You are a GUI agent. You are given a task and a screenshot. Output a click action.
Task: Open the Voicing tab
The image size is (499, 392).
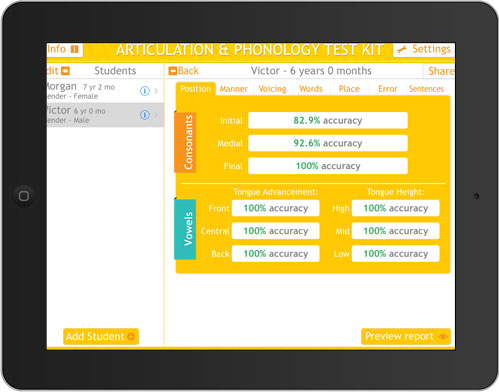(272, 89)
